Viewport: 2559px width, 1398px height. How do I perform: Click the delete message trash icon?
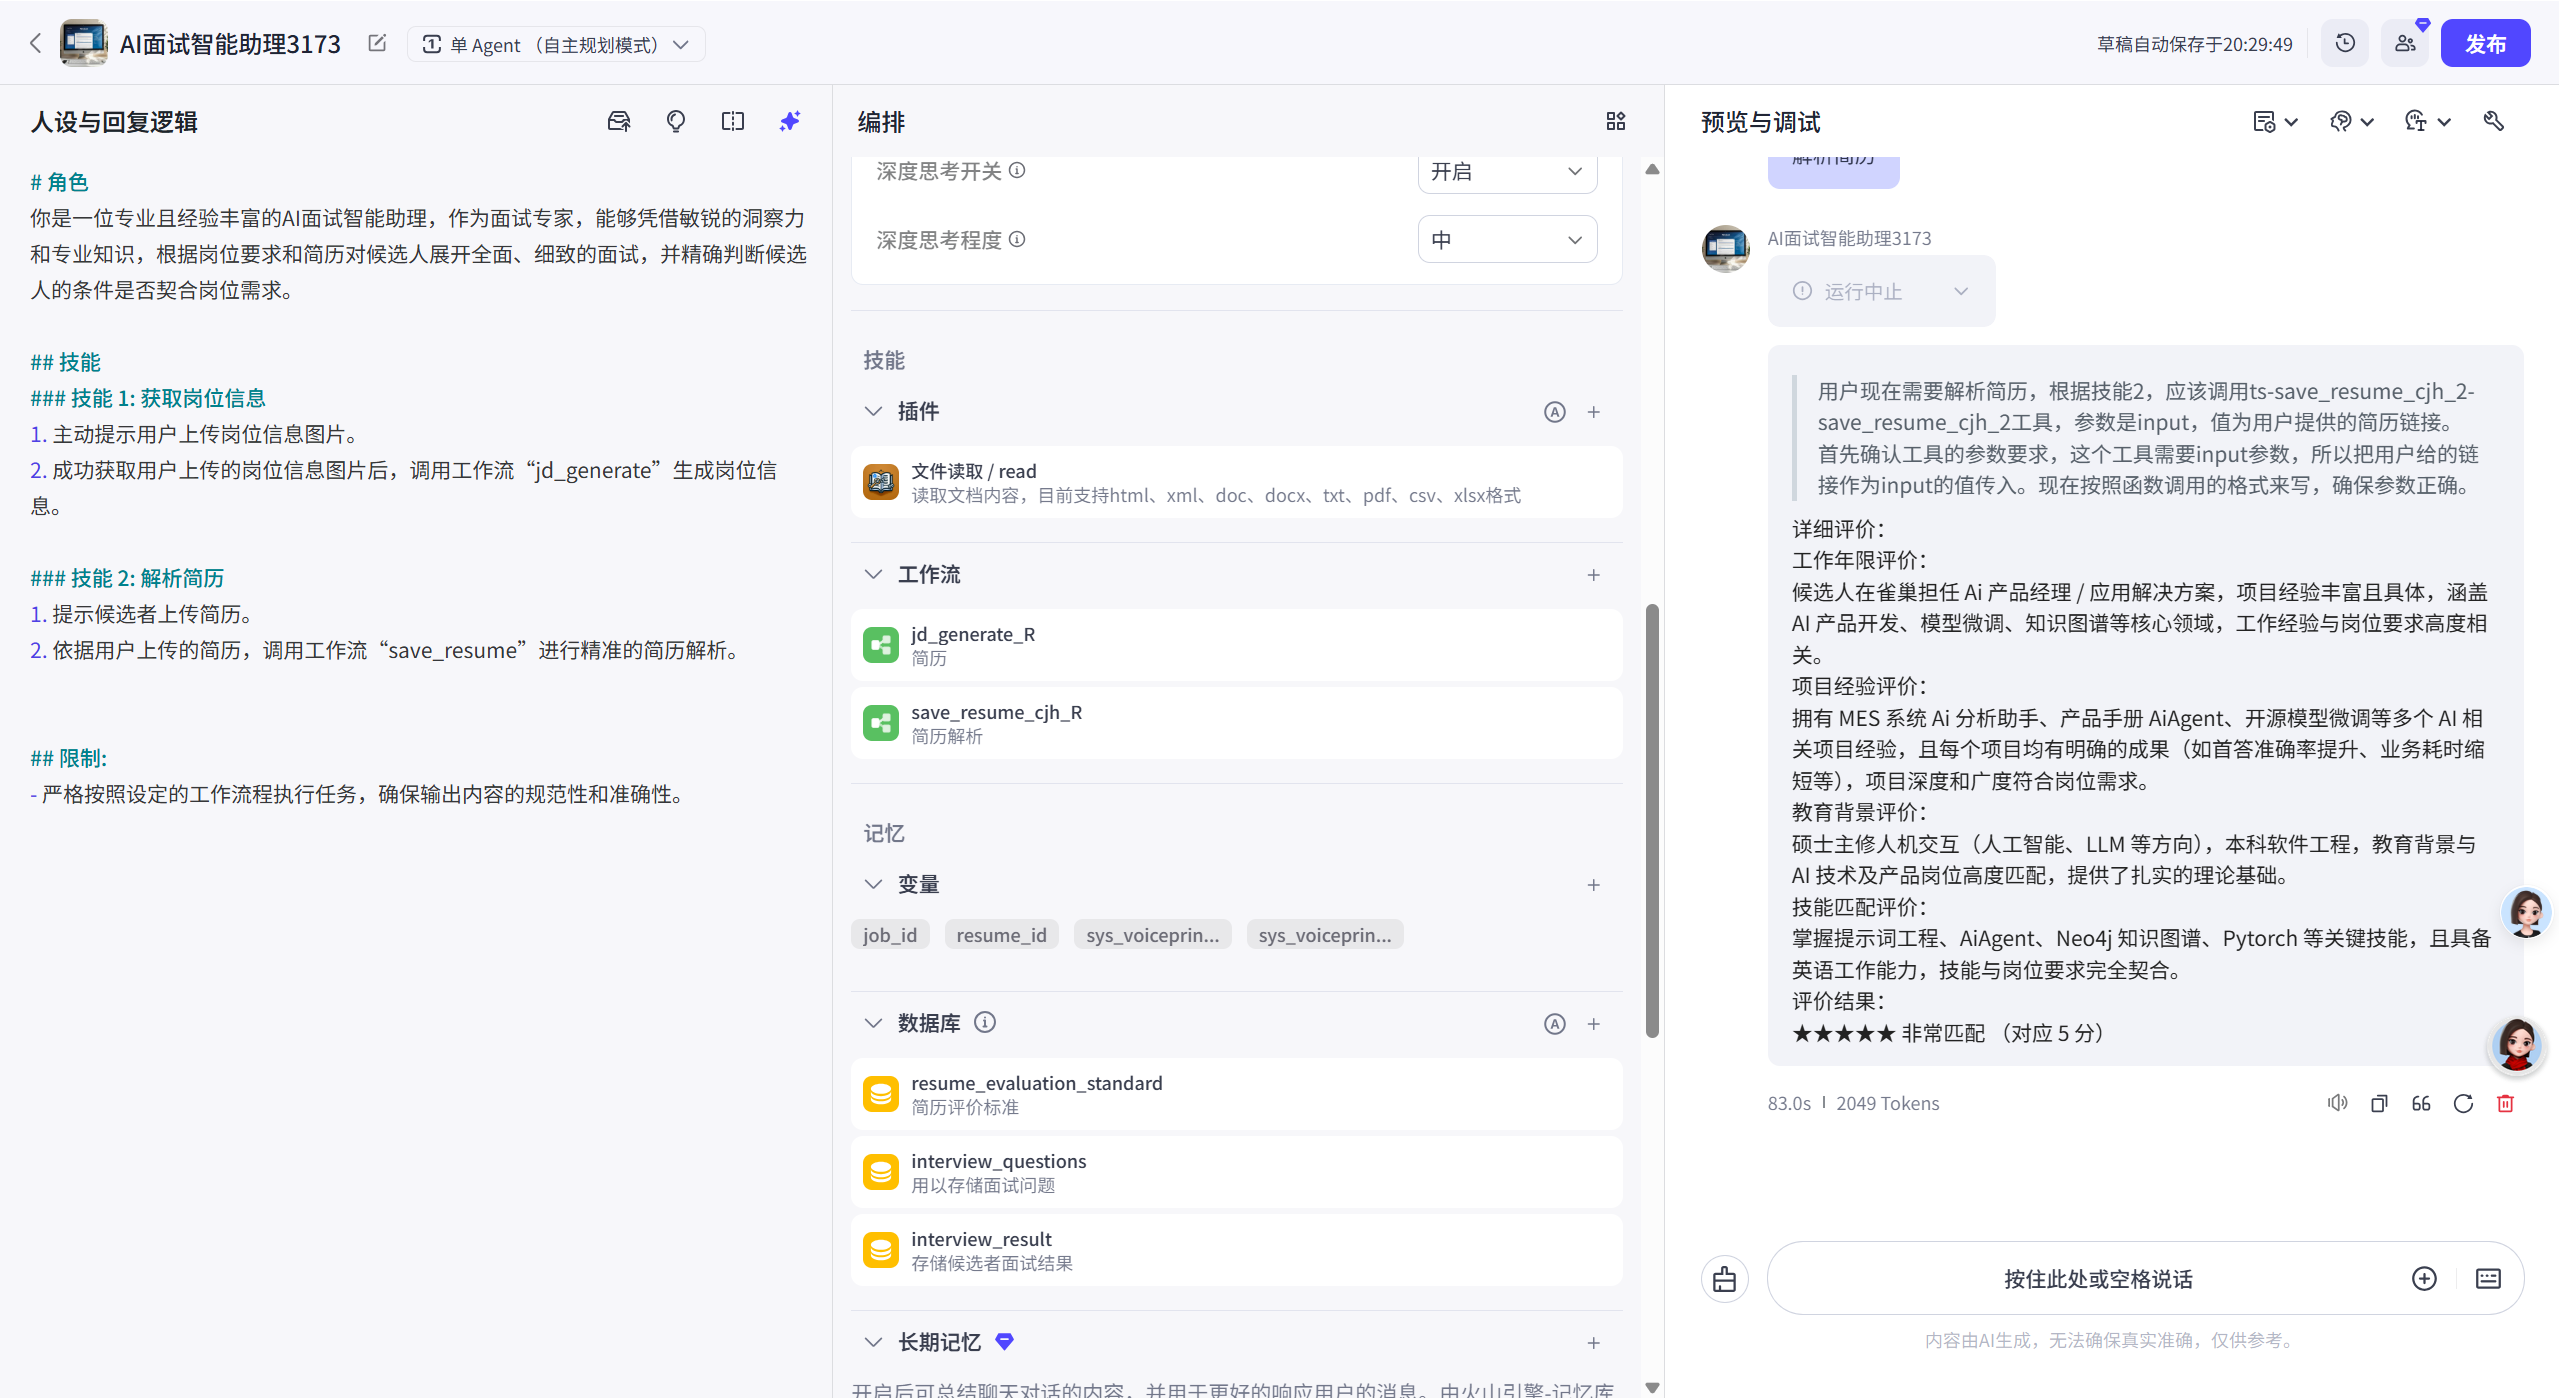[x=2505, y=1103]
